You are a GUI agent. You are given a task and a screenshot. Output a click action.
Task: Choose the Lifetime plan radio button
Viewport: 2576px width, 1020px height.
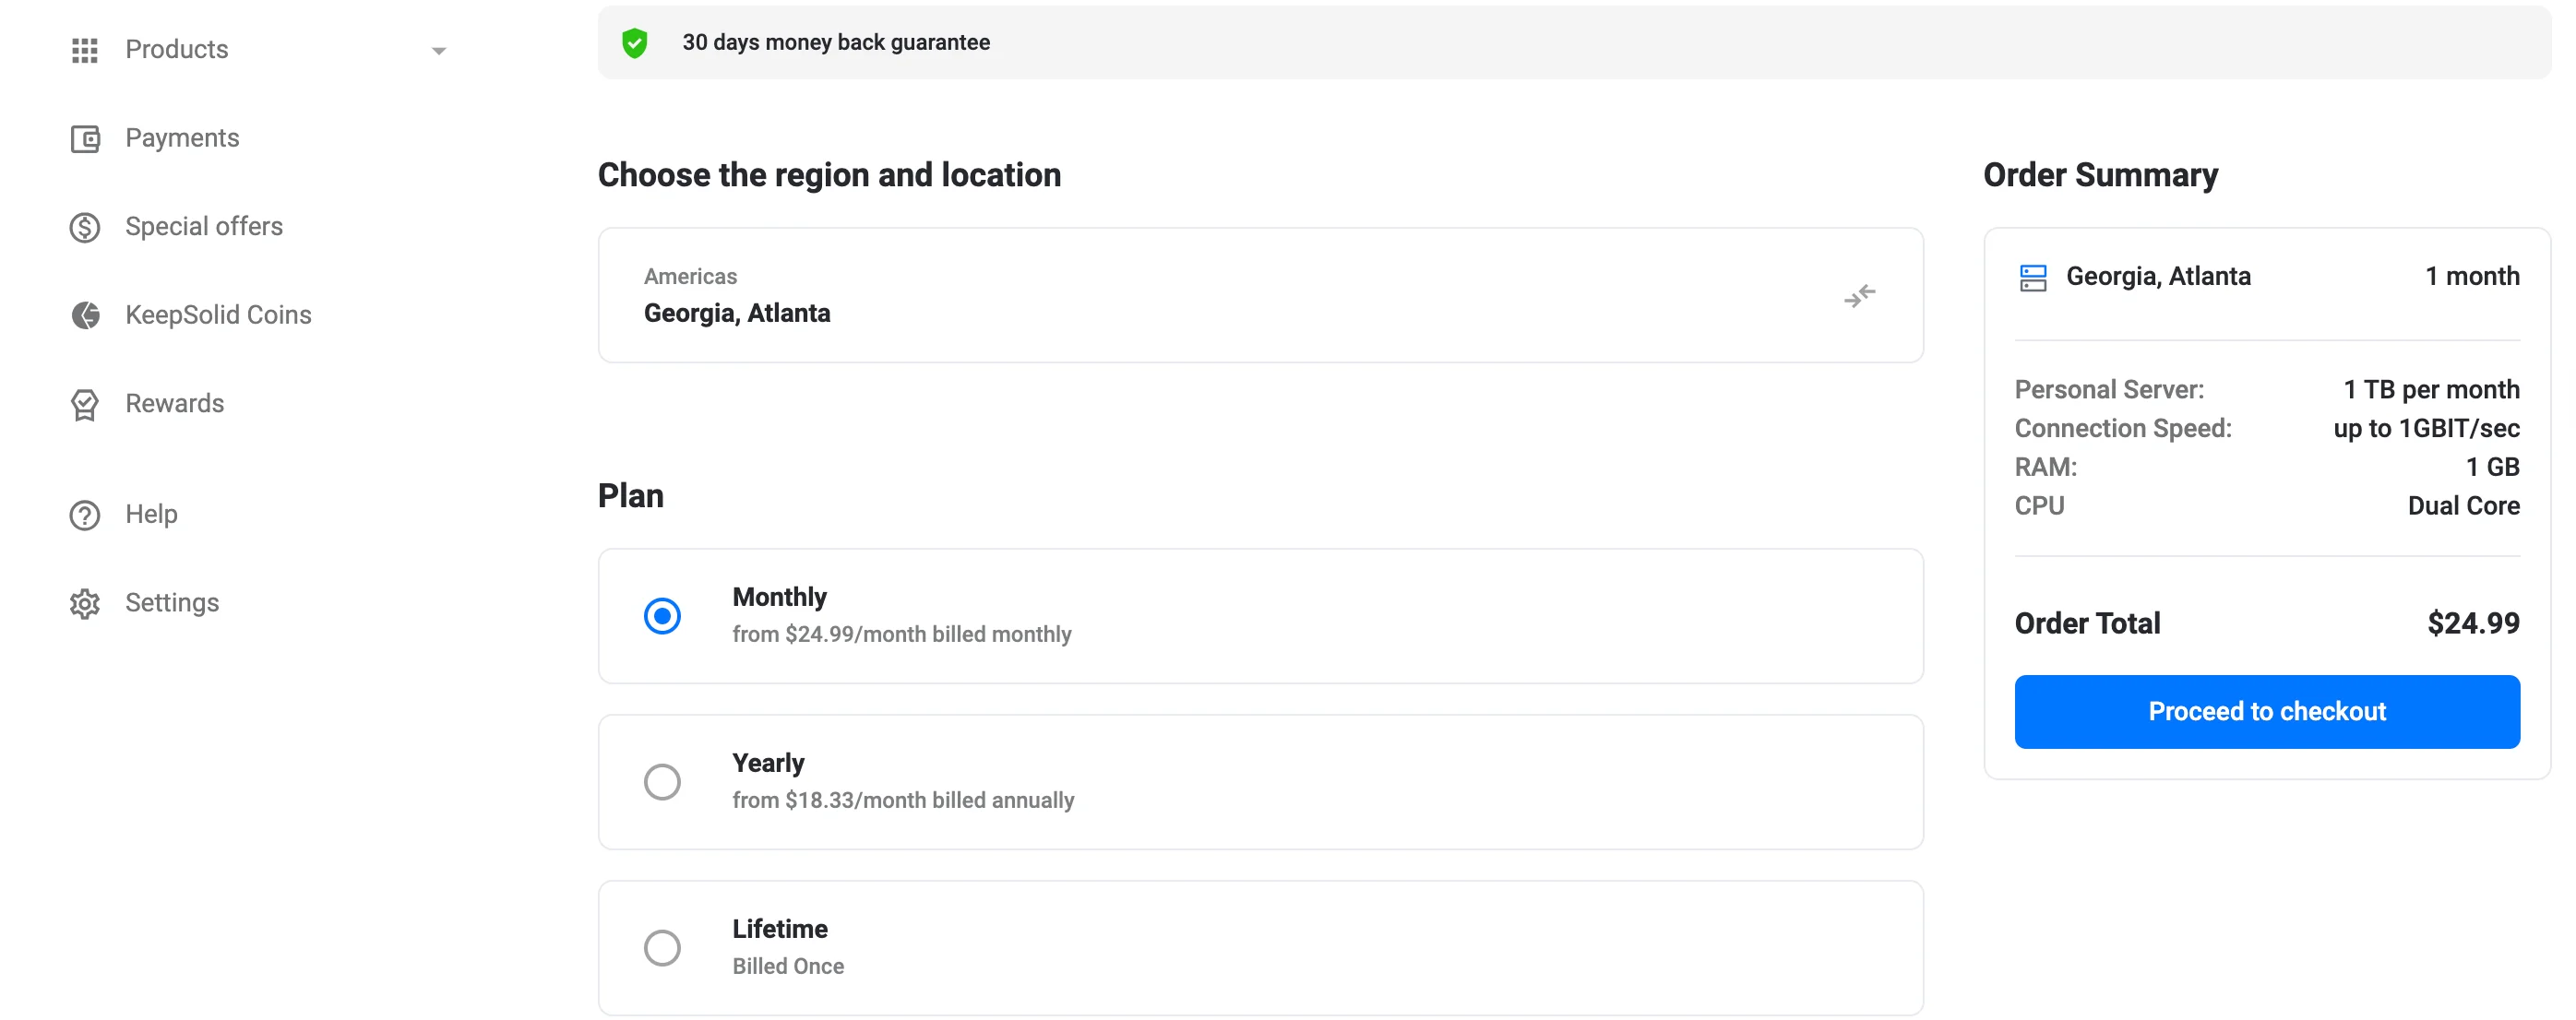pos(662,947)
